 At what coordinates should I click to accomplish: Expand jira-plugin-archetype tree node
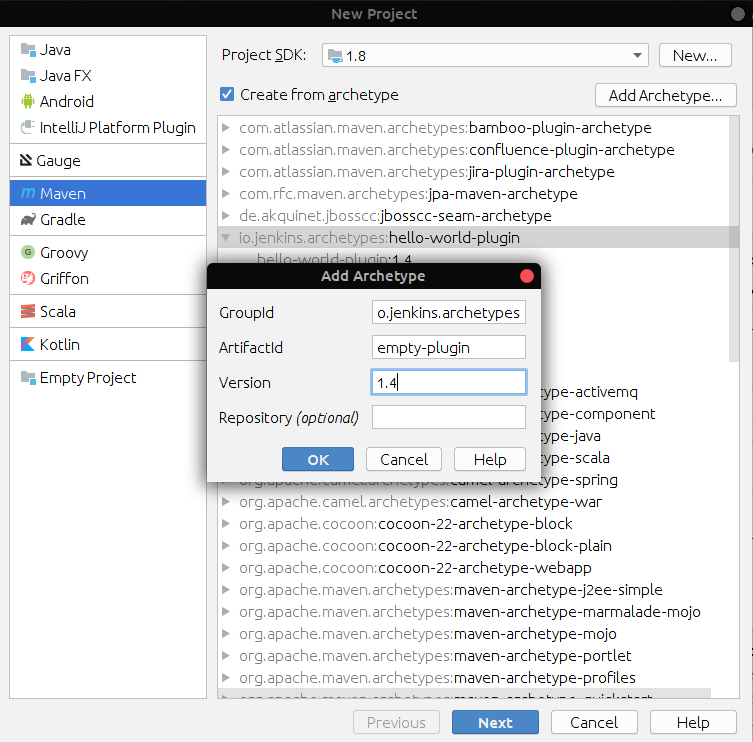point(225,171)
